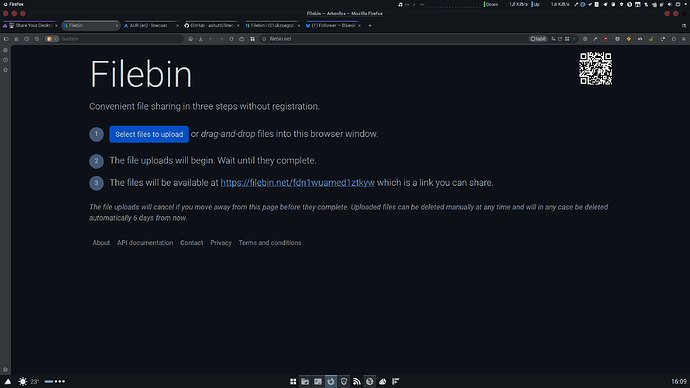Switch to the Share Your Desktop tab
Viewport: 690px width, 388px height.
click(30, 26)
